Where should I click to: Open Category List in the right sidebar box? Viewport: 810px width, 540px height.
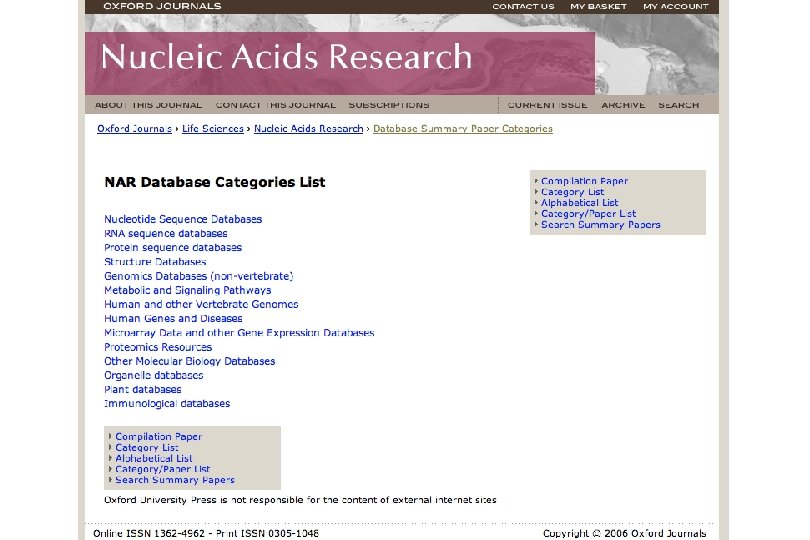572,192
